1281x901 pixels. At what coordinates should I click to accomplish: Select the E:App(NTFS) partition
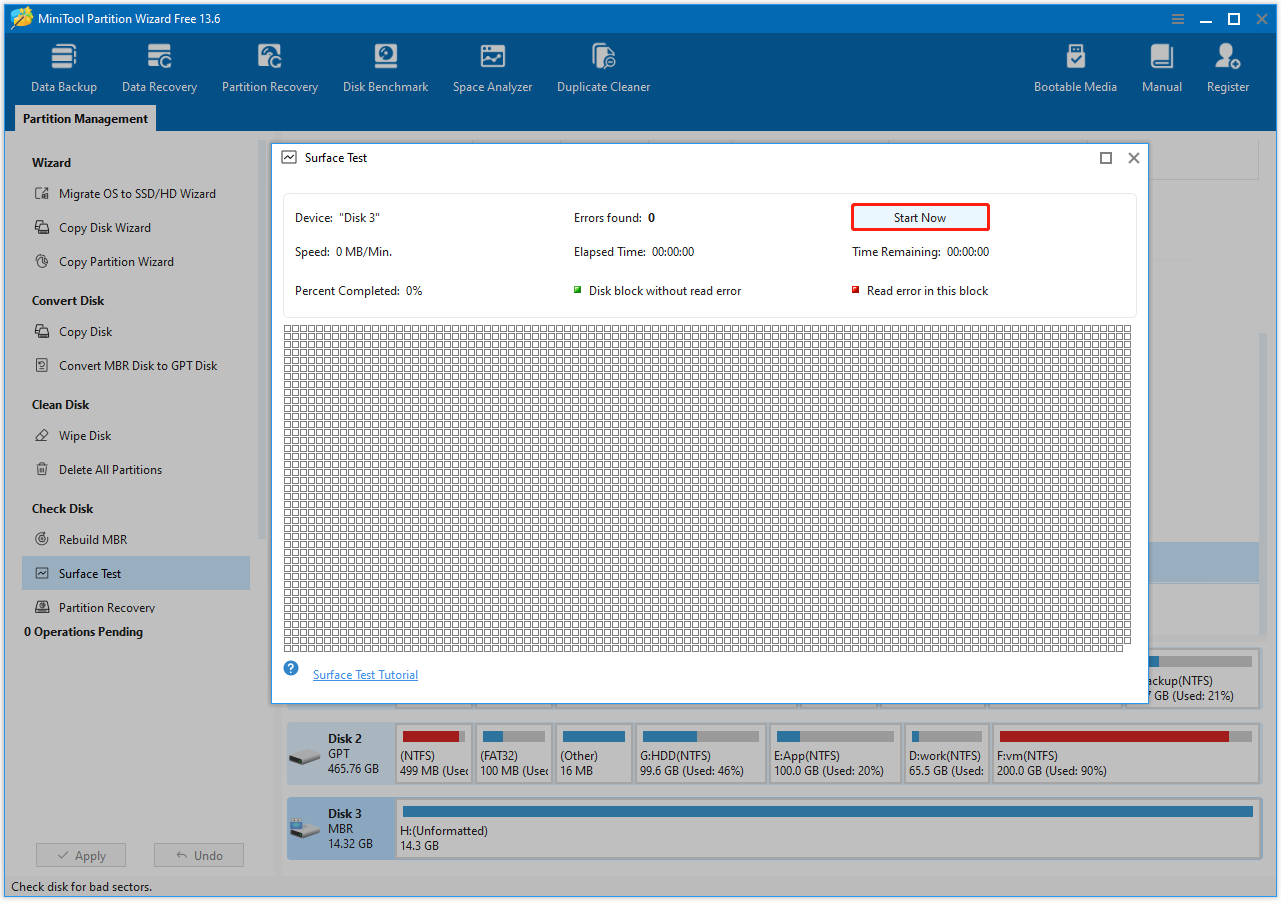[x=835, y=754]
